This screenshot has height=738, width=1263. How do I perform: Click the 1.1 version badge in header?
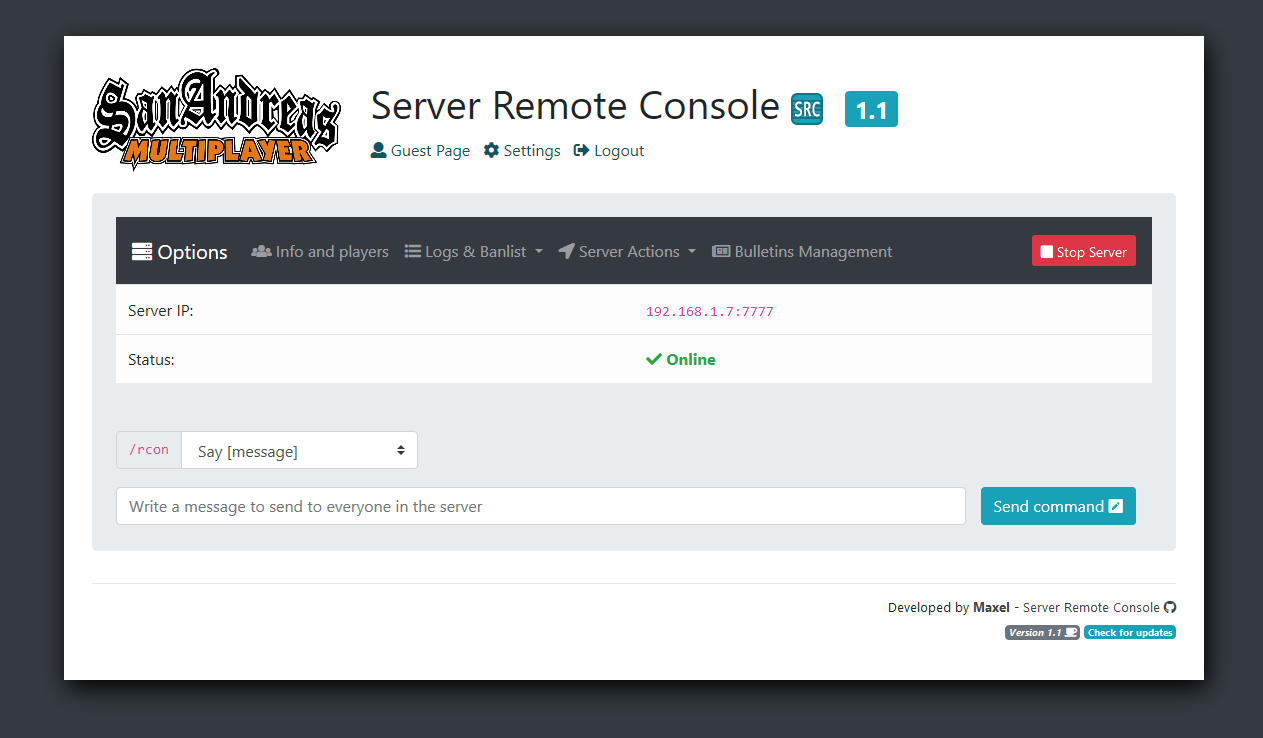[871, 109]
